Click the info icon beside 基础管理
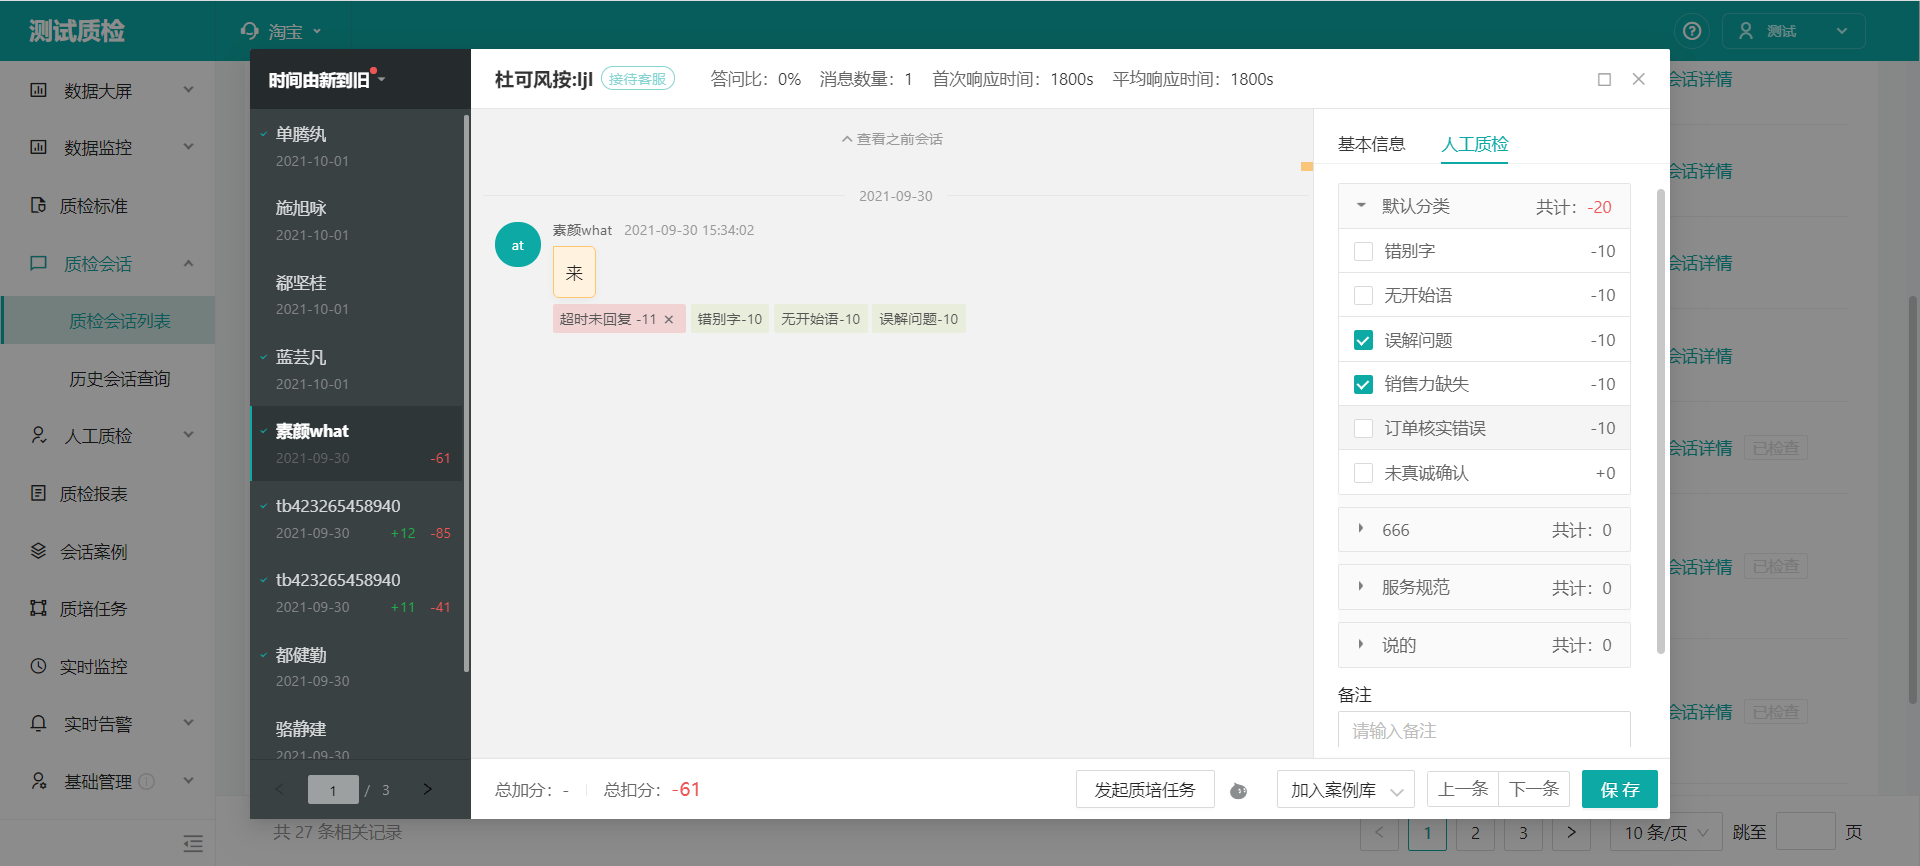The width and height of the screenshot is (1920, 866). coord(147,781)
